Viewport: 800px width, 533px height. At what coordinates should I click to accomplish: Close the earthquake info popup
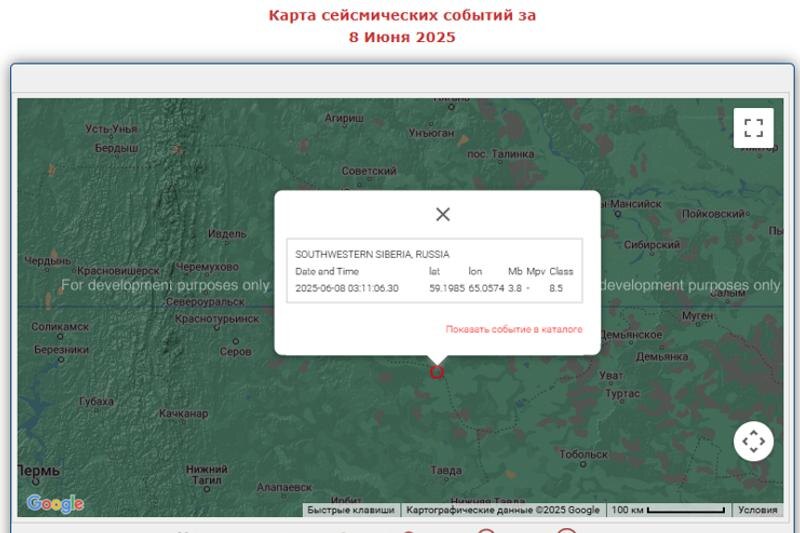[x=443, y=214]
